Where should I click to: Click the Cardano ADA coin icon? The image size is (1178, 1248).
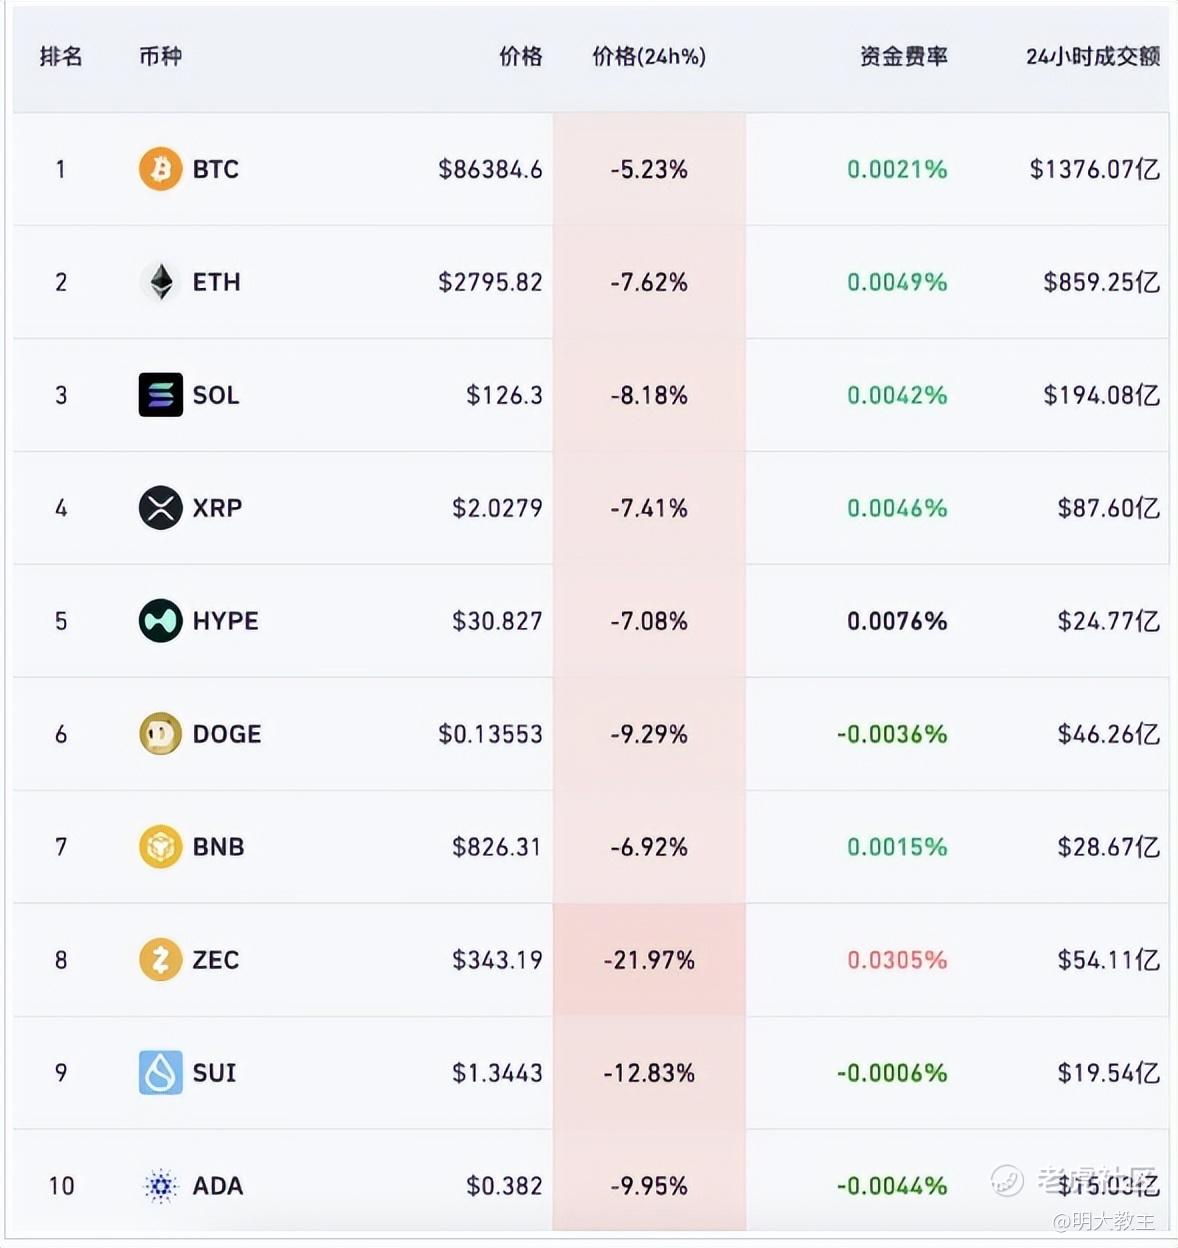160,1186
